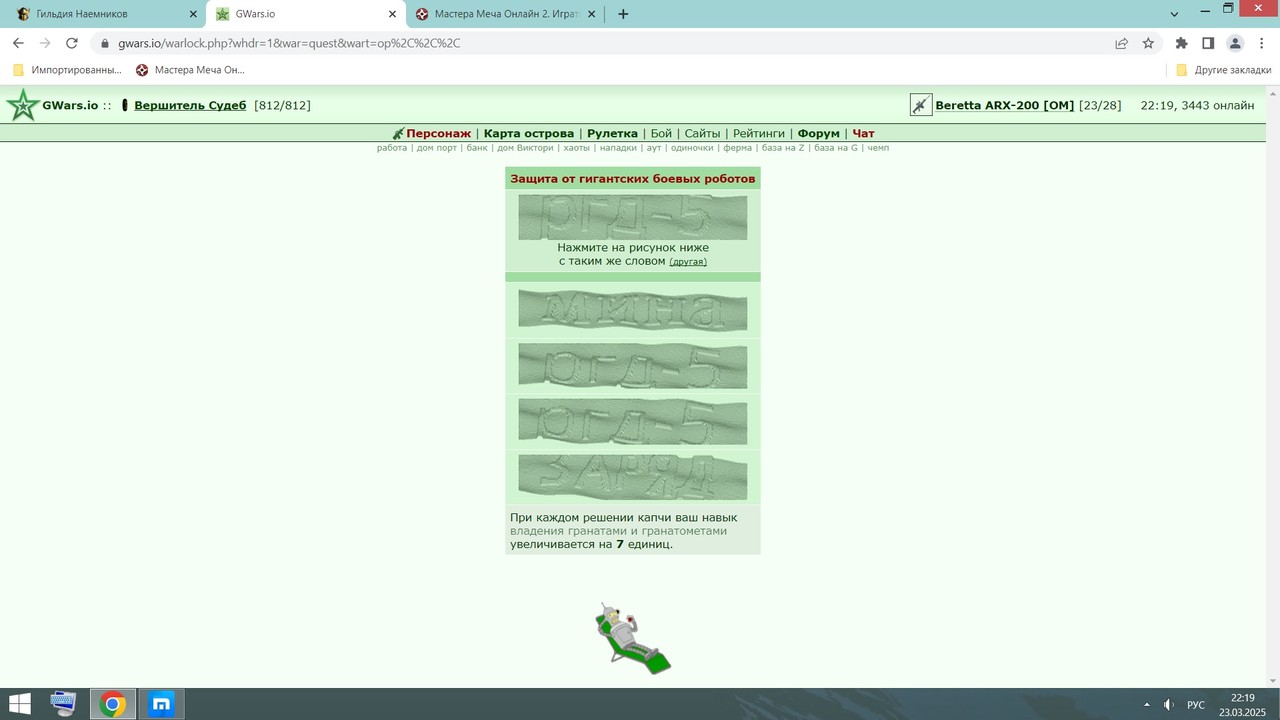Close the Мастера Меча Онлайн 2 tab

592,14
